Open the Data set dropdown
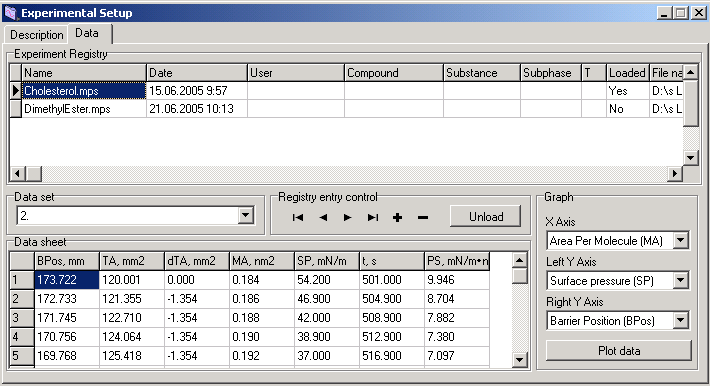 point(246,216)
